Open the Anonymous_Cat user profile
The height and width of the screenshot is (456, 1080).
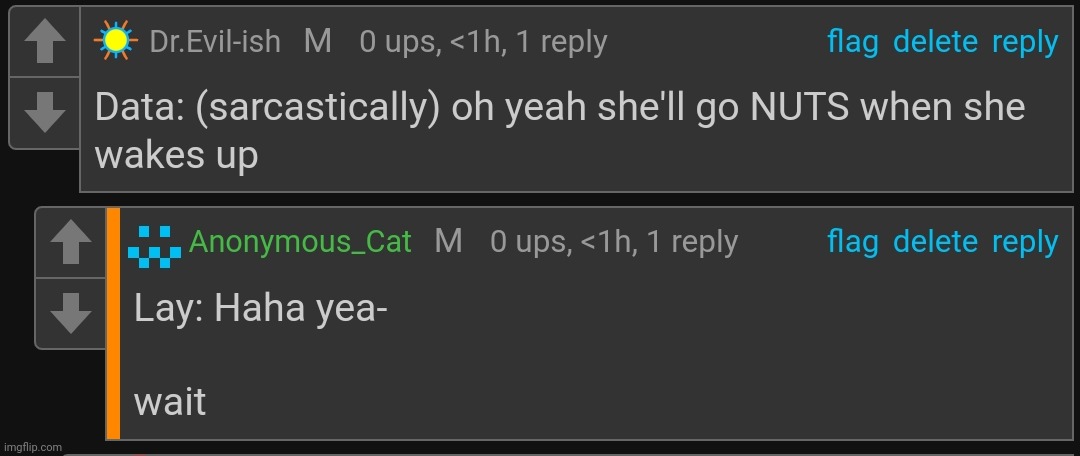300,242
